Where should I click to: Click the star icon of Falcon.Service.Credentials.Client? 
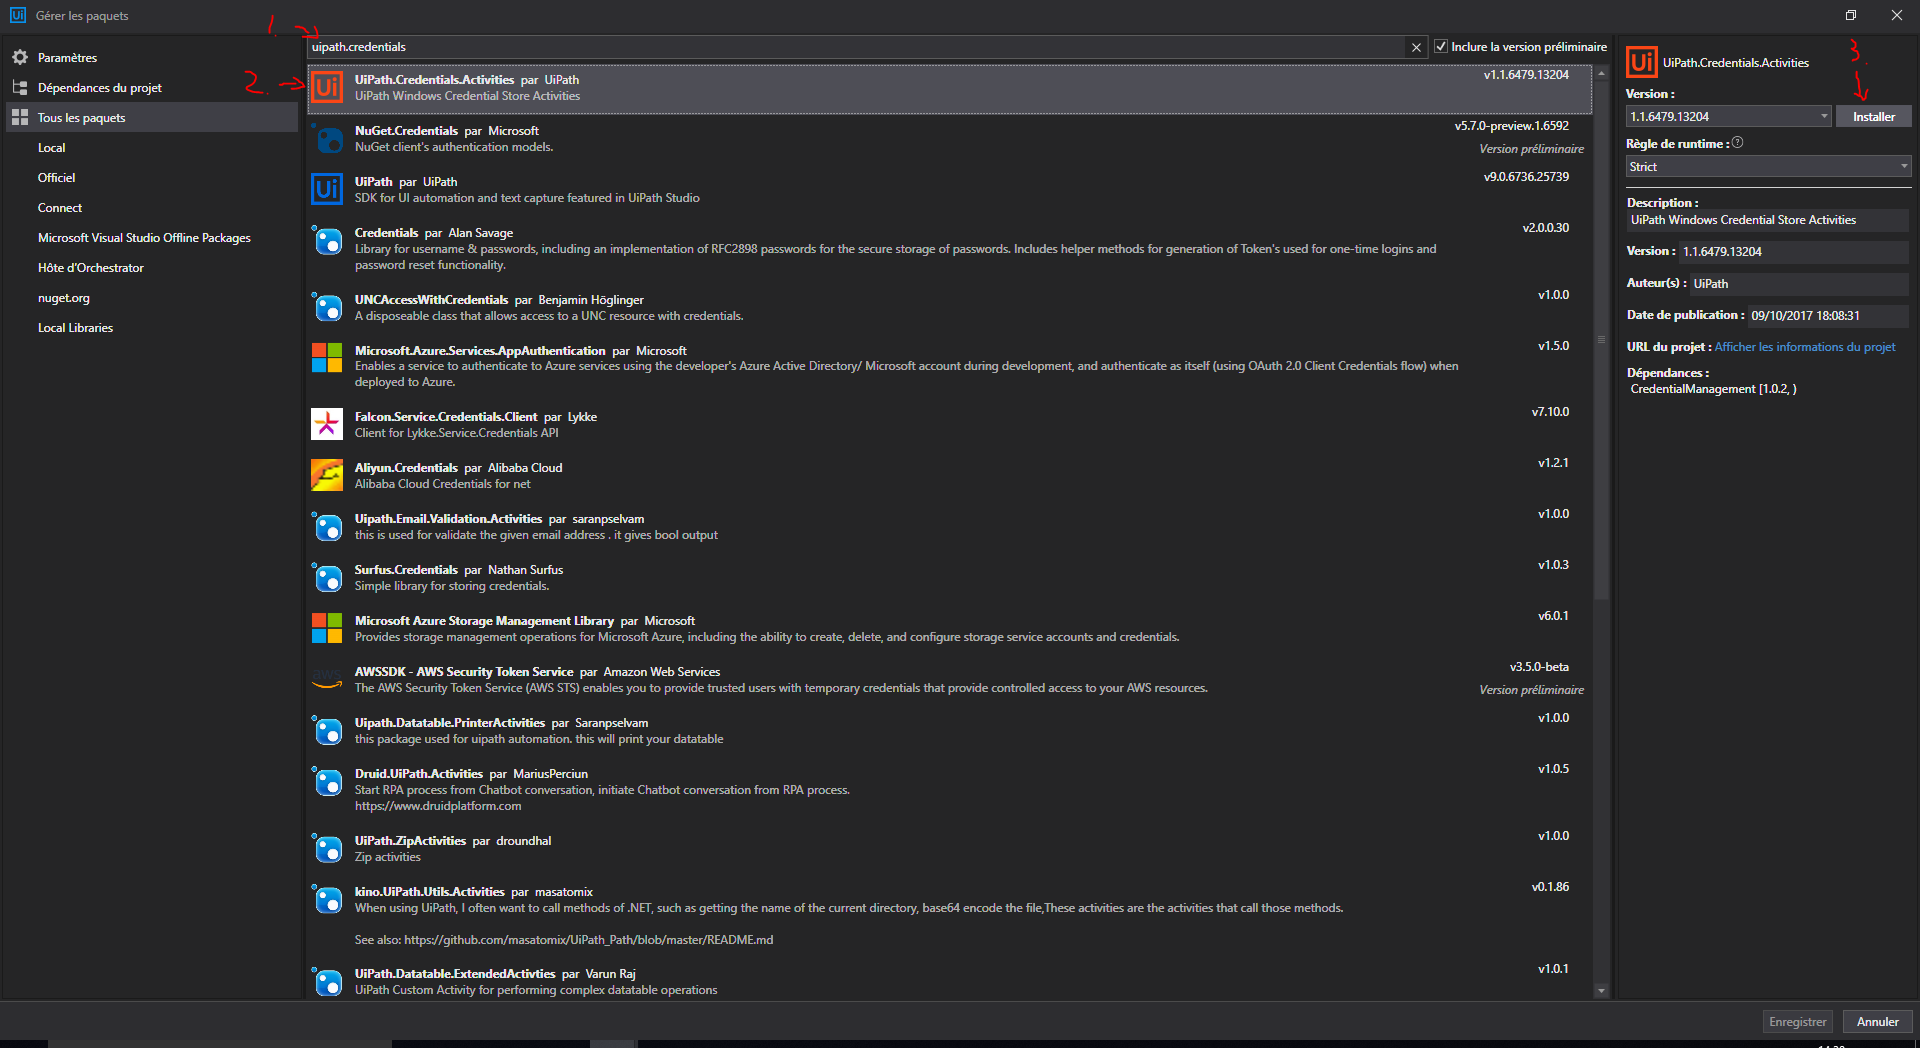pyautogui.click(x=327, y=424)
